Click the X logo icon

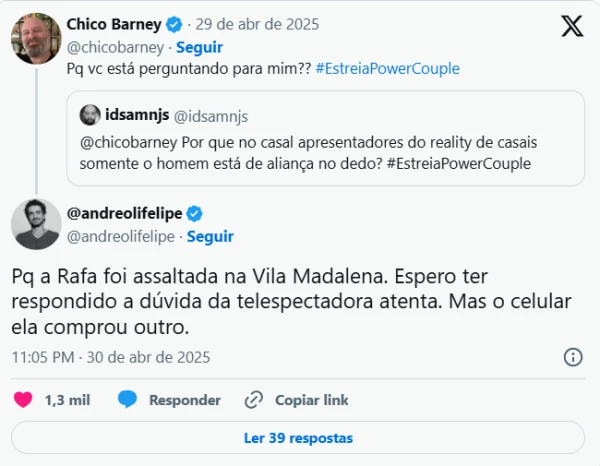pyautogui.click(x=572, y=27)
